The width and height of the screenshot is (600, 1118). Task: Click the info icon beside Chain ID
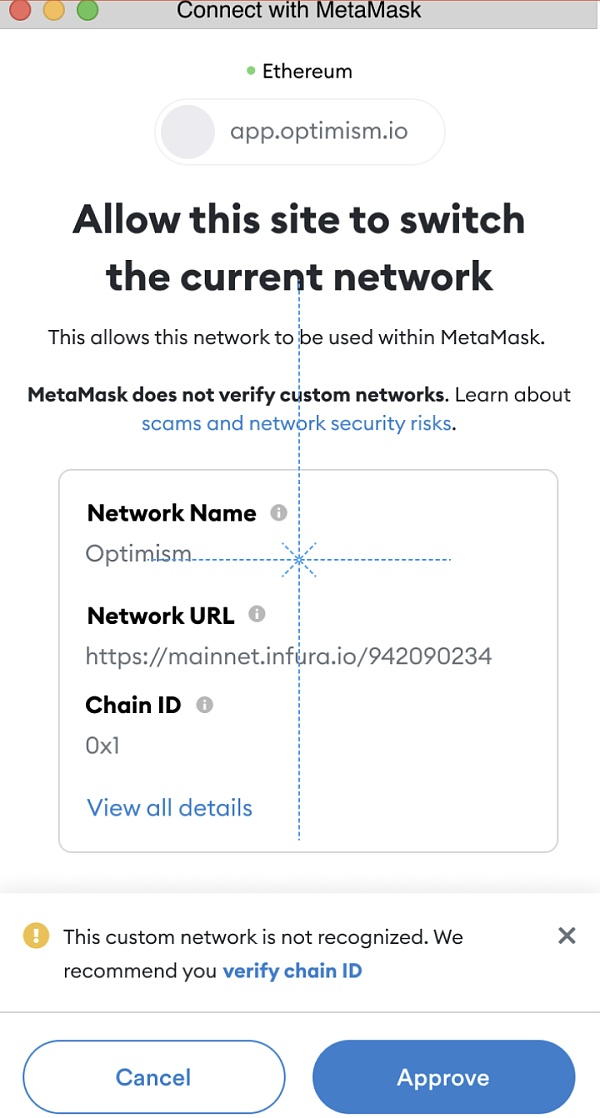[205, 705]
